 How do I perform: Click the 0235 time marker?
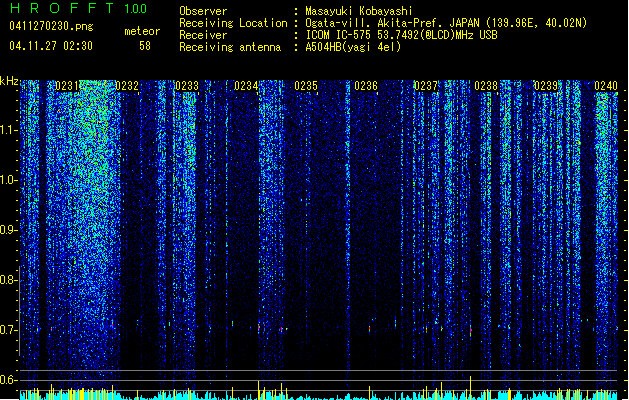tap(306, 86)
